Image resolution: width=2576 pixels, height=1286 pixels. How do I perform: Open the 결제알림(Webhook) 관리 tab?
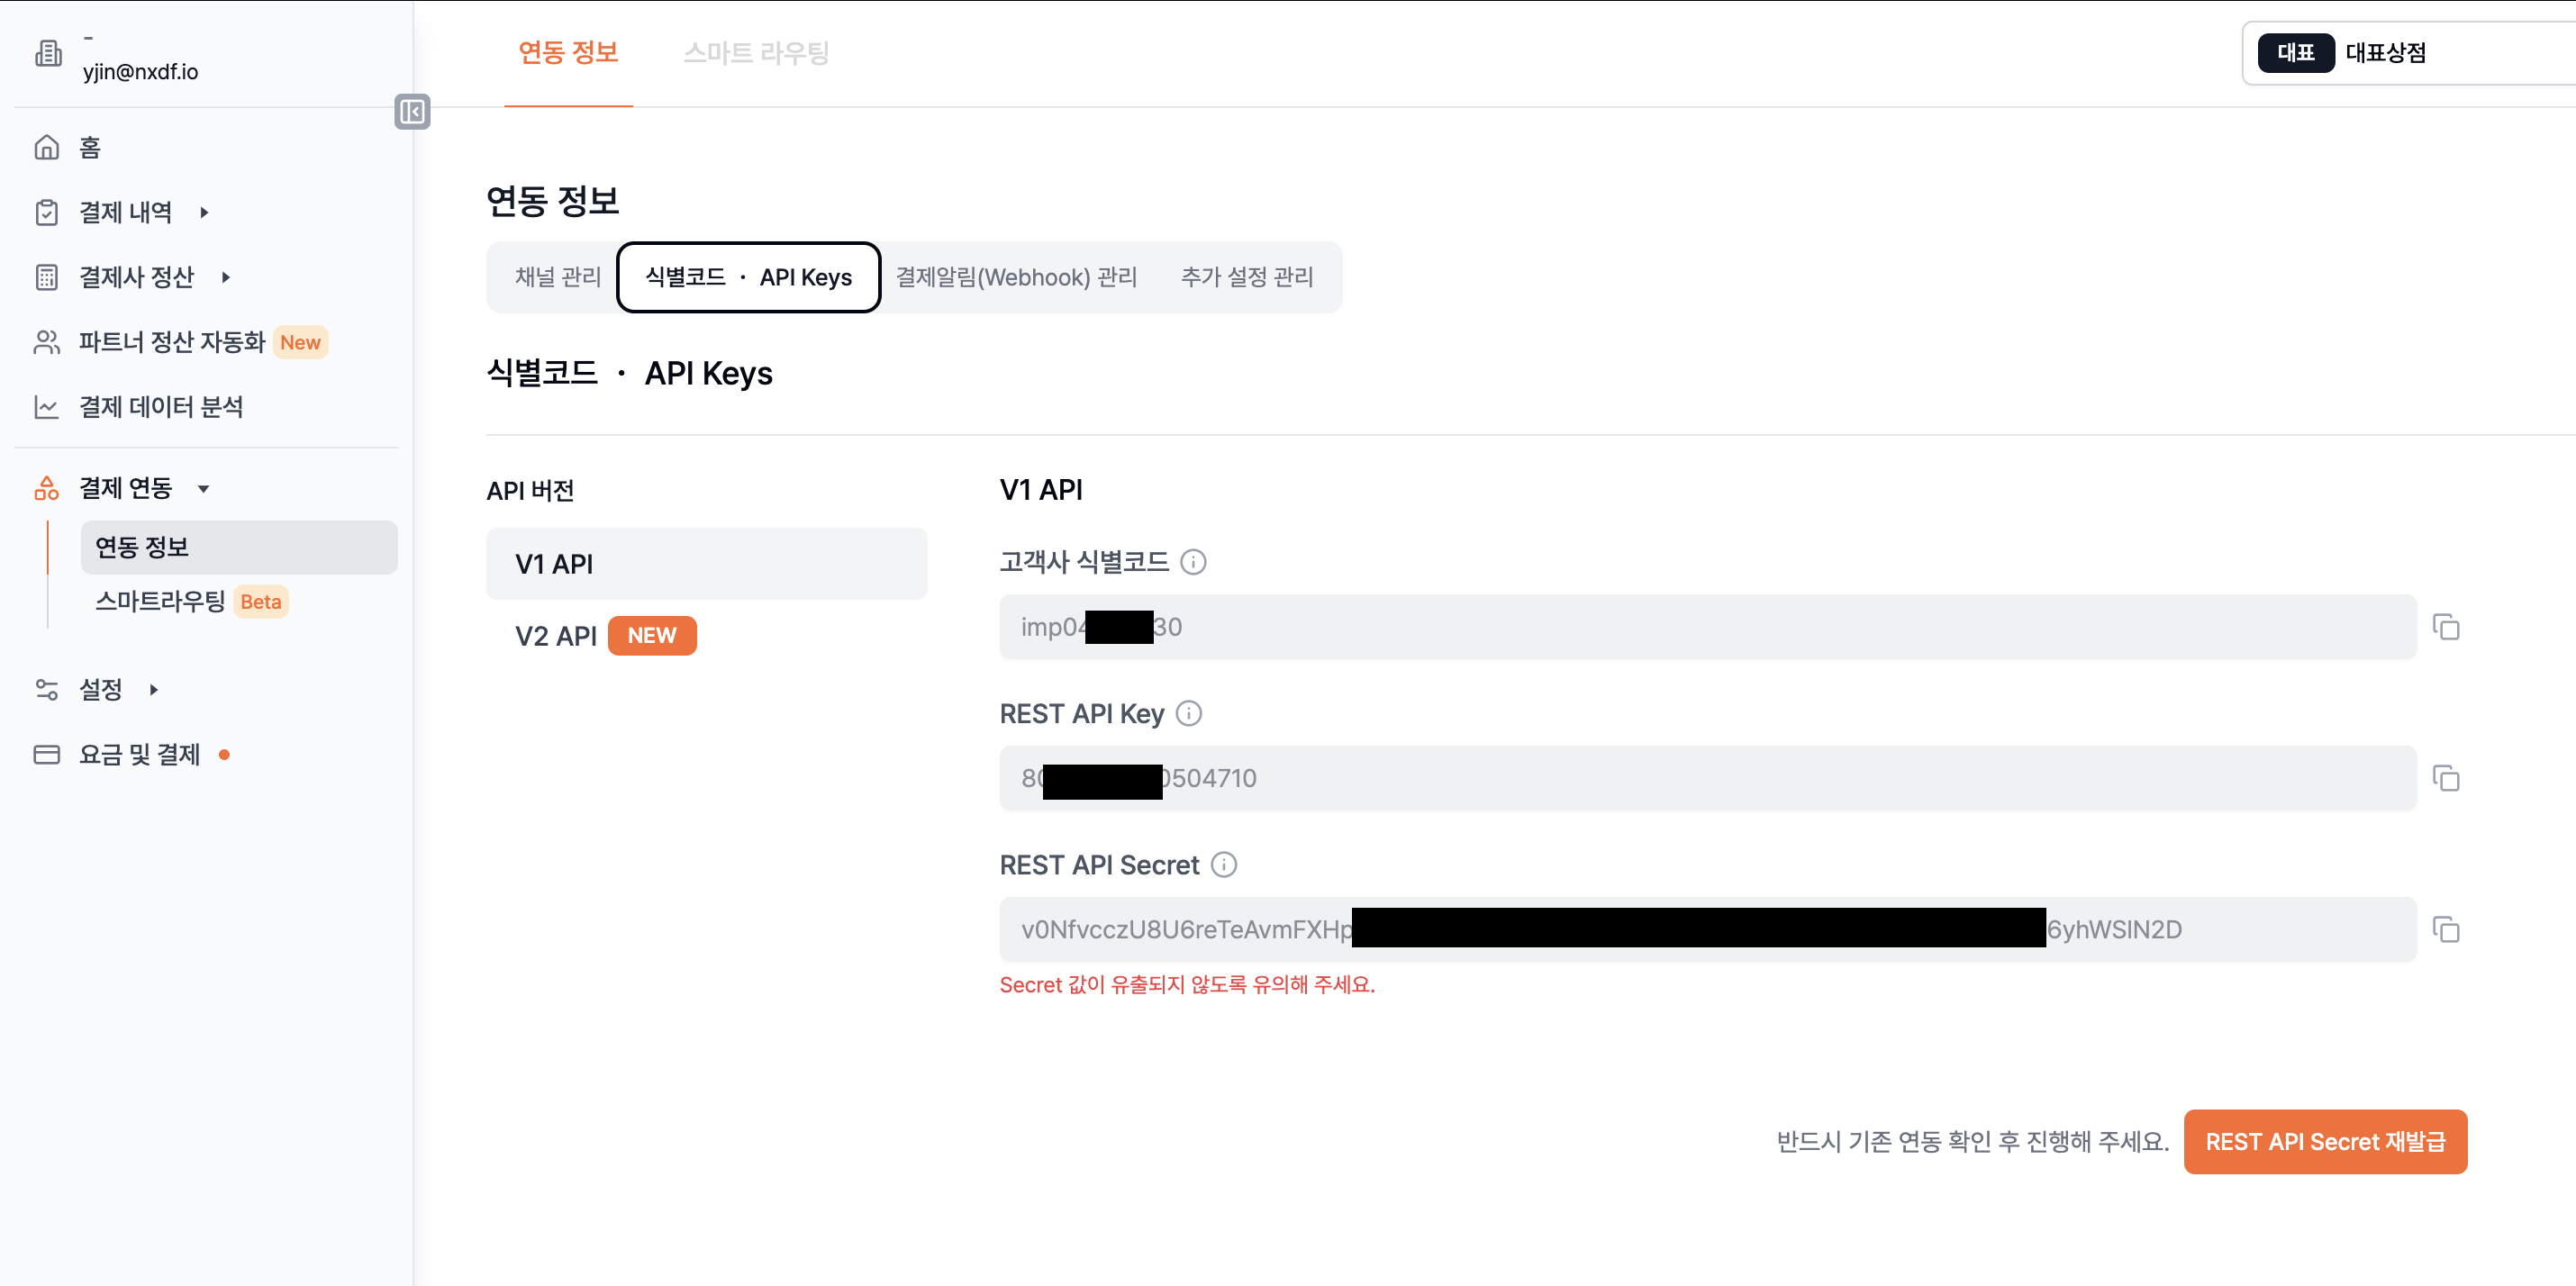tap(1016, 277)
